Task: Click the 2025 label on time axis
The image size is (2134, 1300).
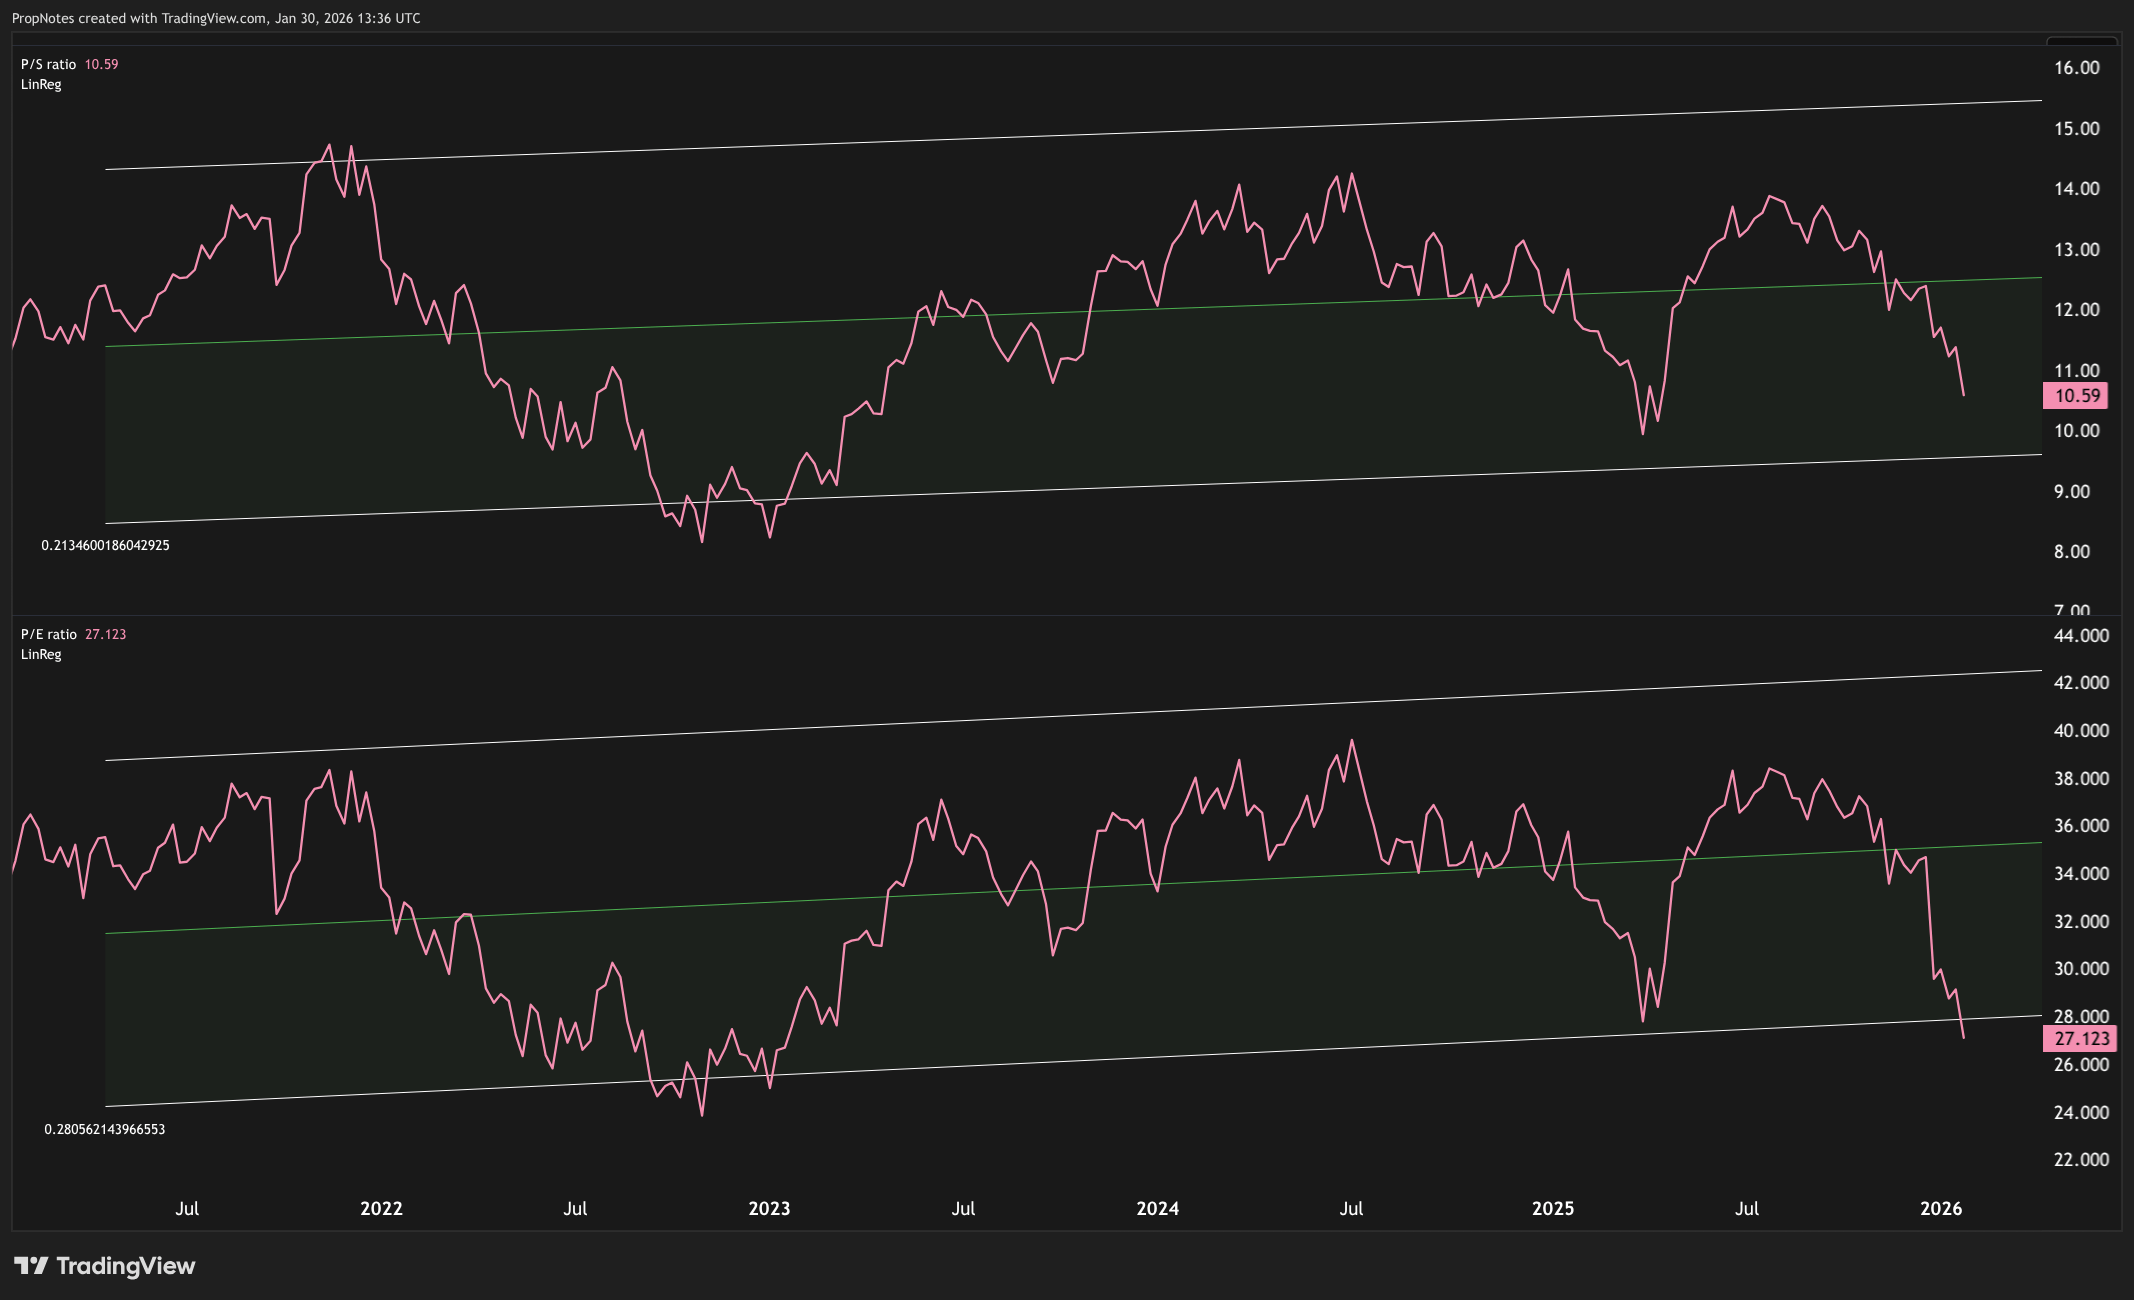Action: [x=1553, y=1208]
